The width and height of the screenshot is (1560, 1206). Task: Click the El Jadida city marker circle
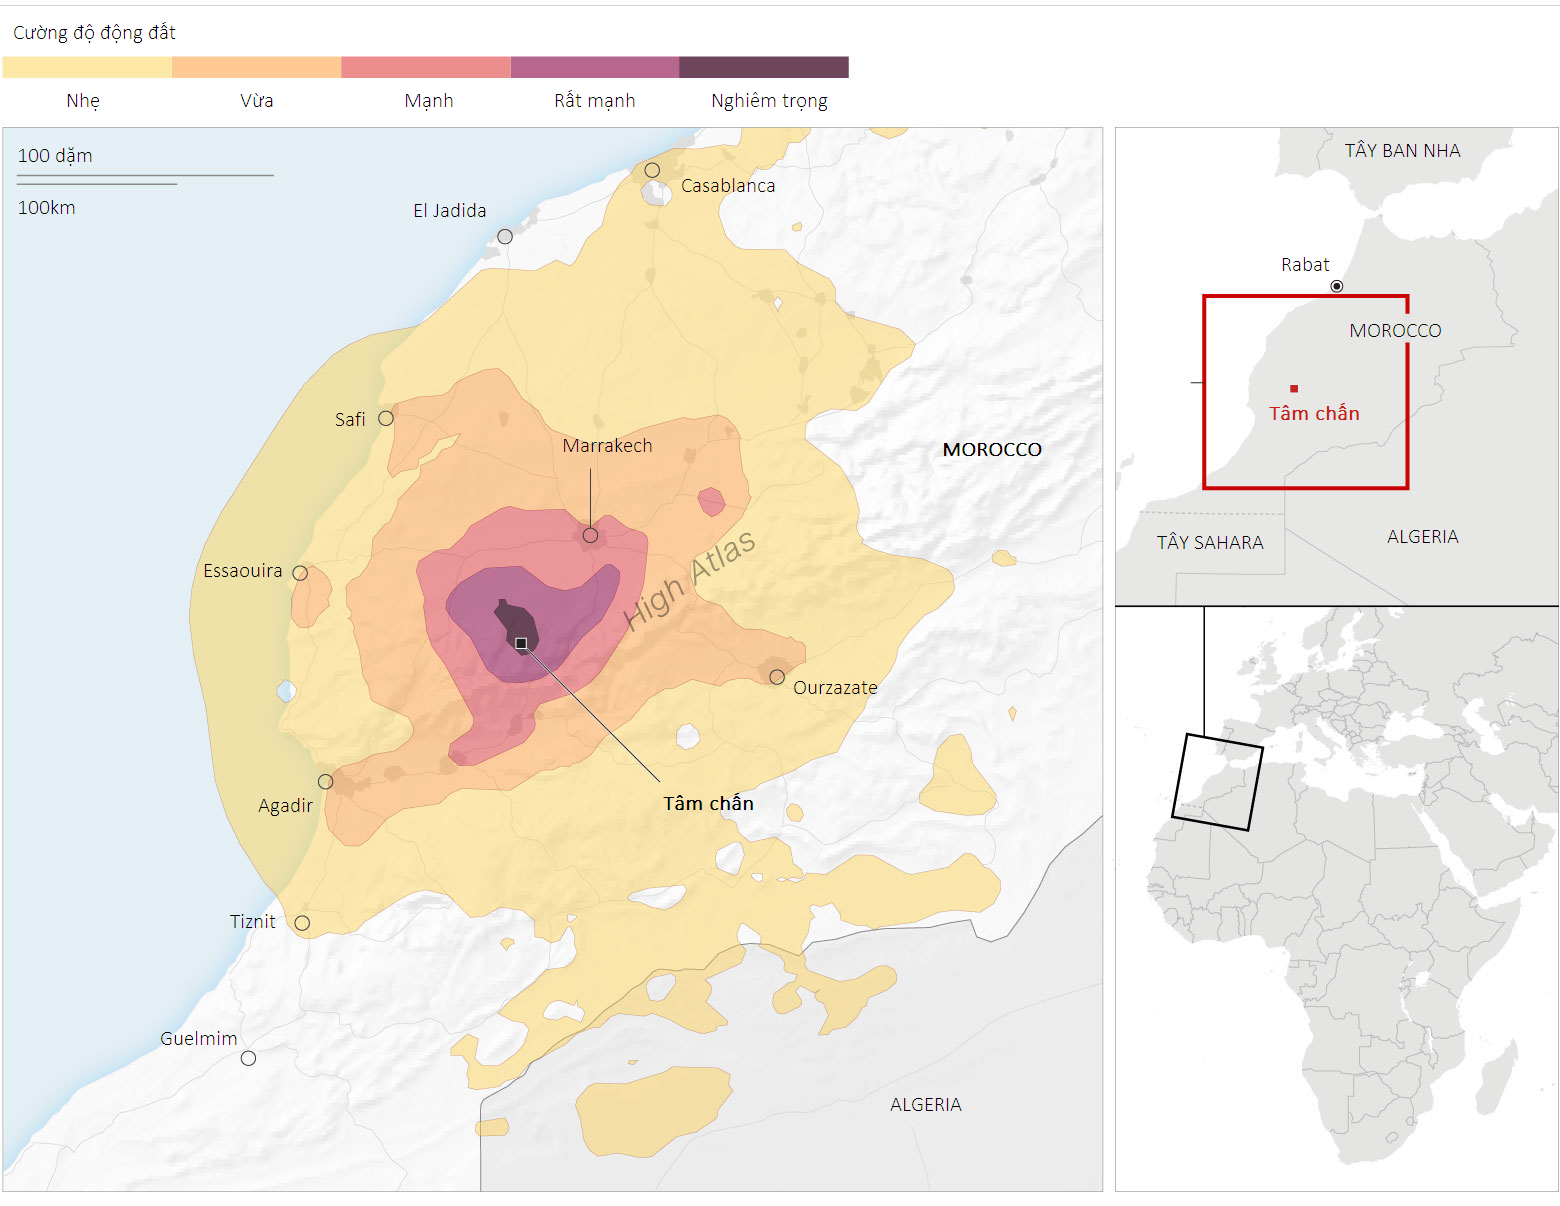tap(505, 237)
